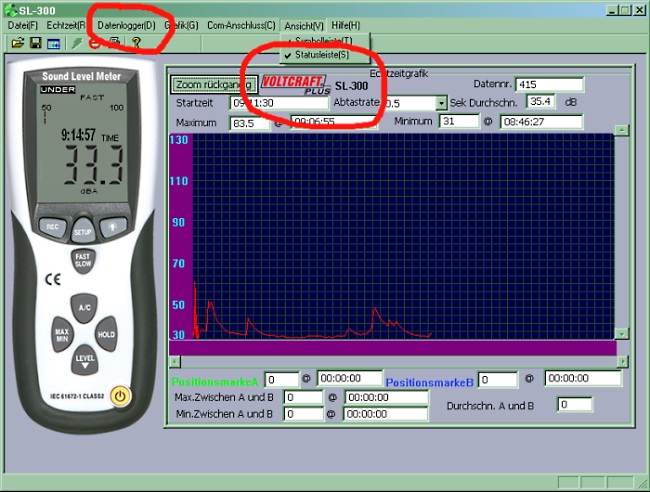Image resolution: width=650 pixels, height=492 pixels.
Task: Click the help question mark icon
Action: pos(136,43)
